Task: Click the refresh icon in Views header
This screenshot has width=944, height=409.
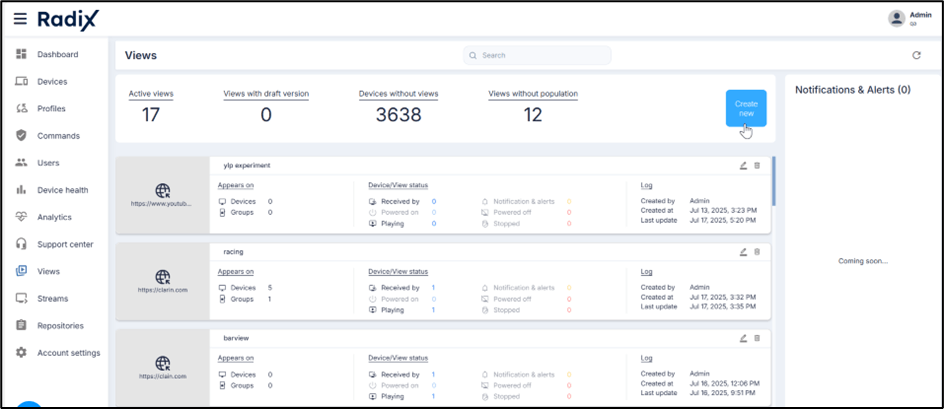Action: (916, 56)
